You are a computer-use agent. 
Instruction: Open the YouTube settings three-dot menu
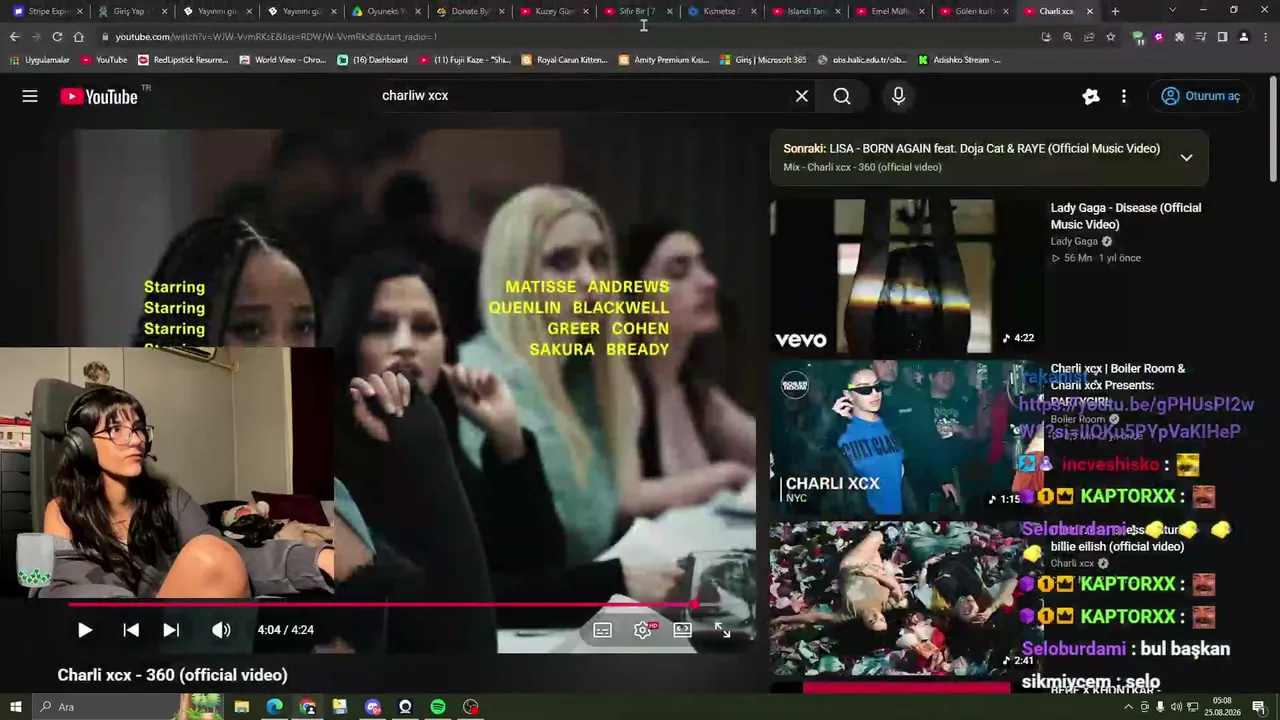click(x=1124, y=96)
